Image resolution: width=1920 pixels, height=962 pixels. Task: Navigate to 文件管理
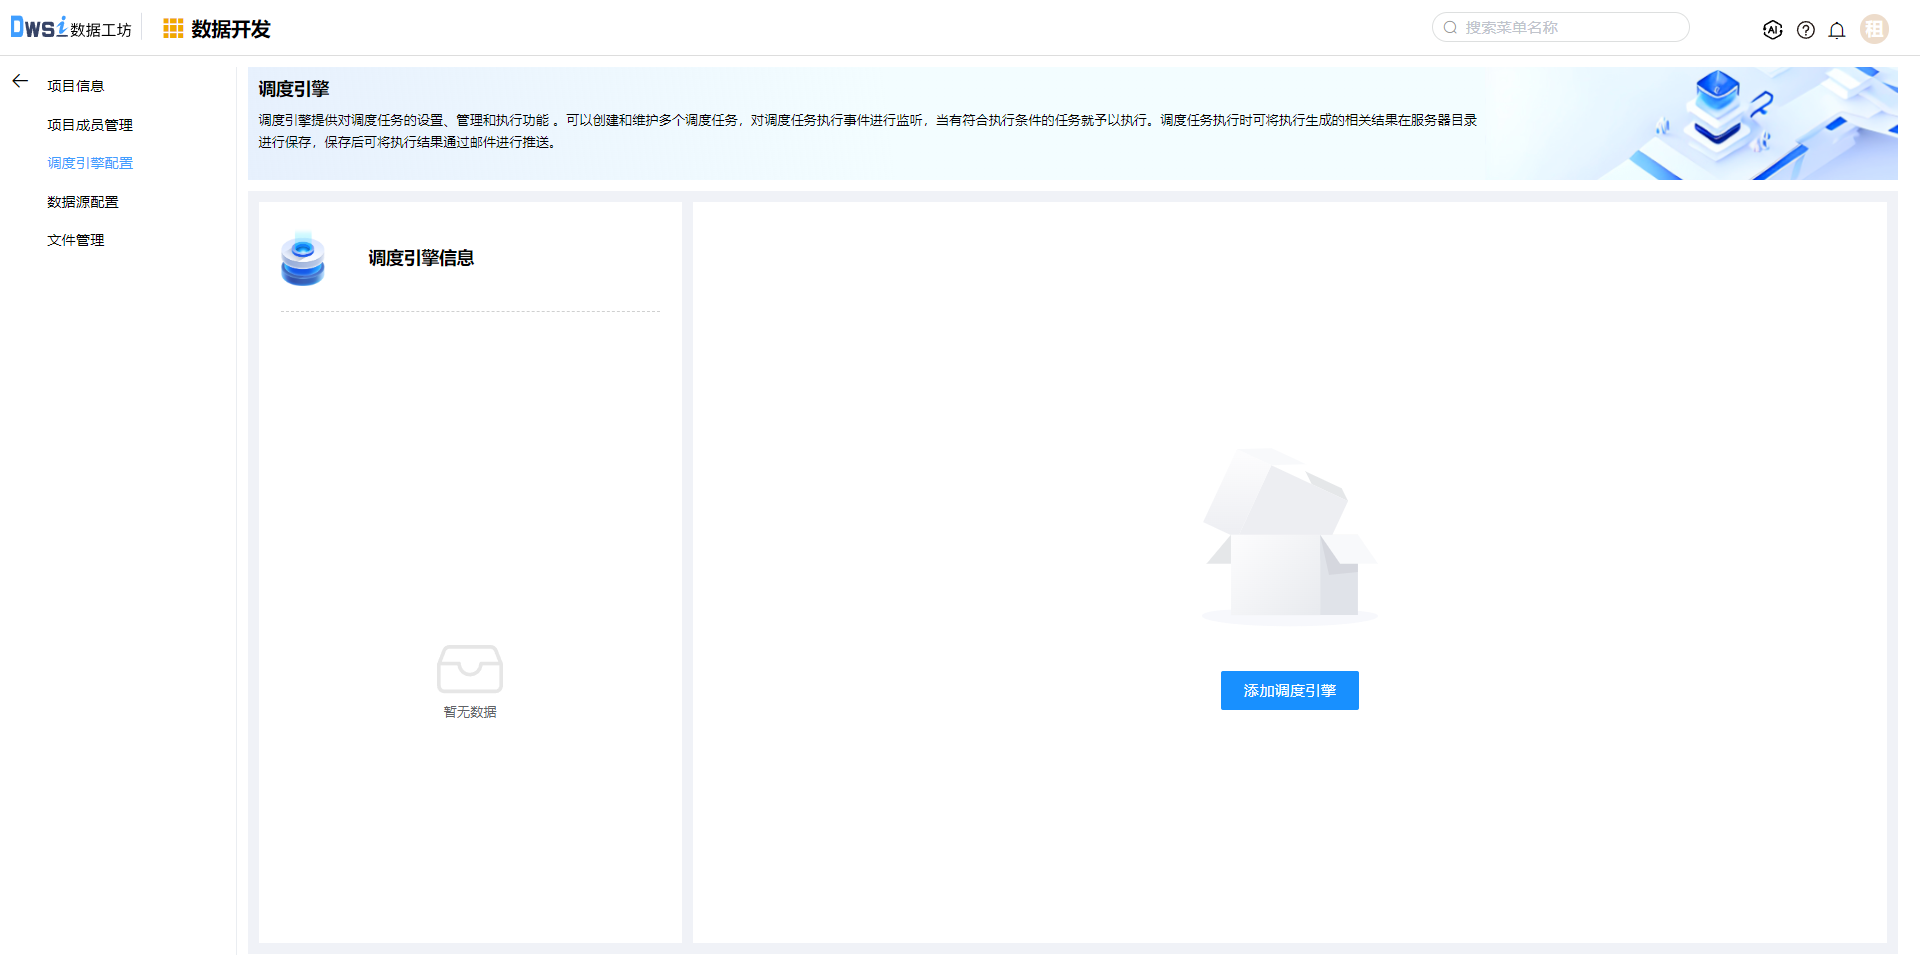point(76,240)
